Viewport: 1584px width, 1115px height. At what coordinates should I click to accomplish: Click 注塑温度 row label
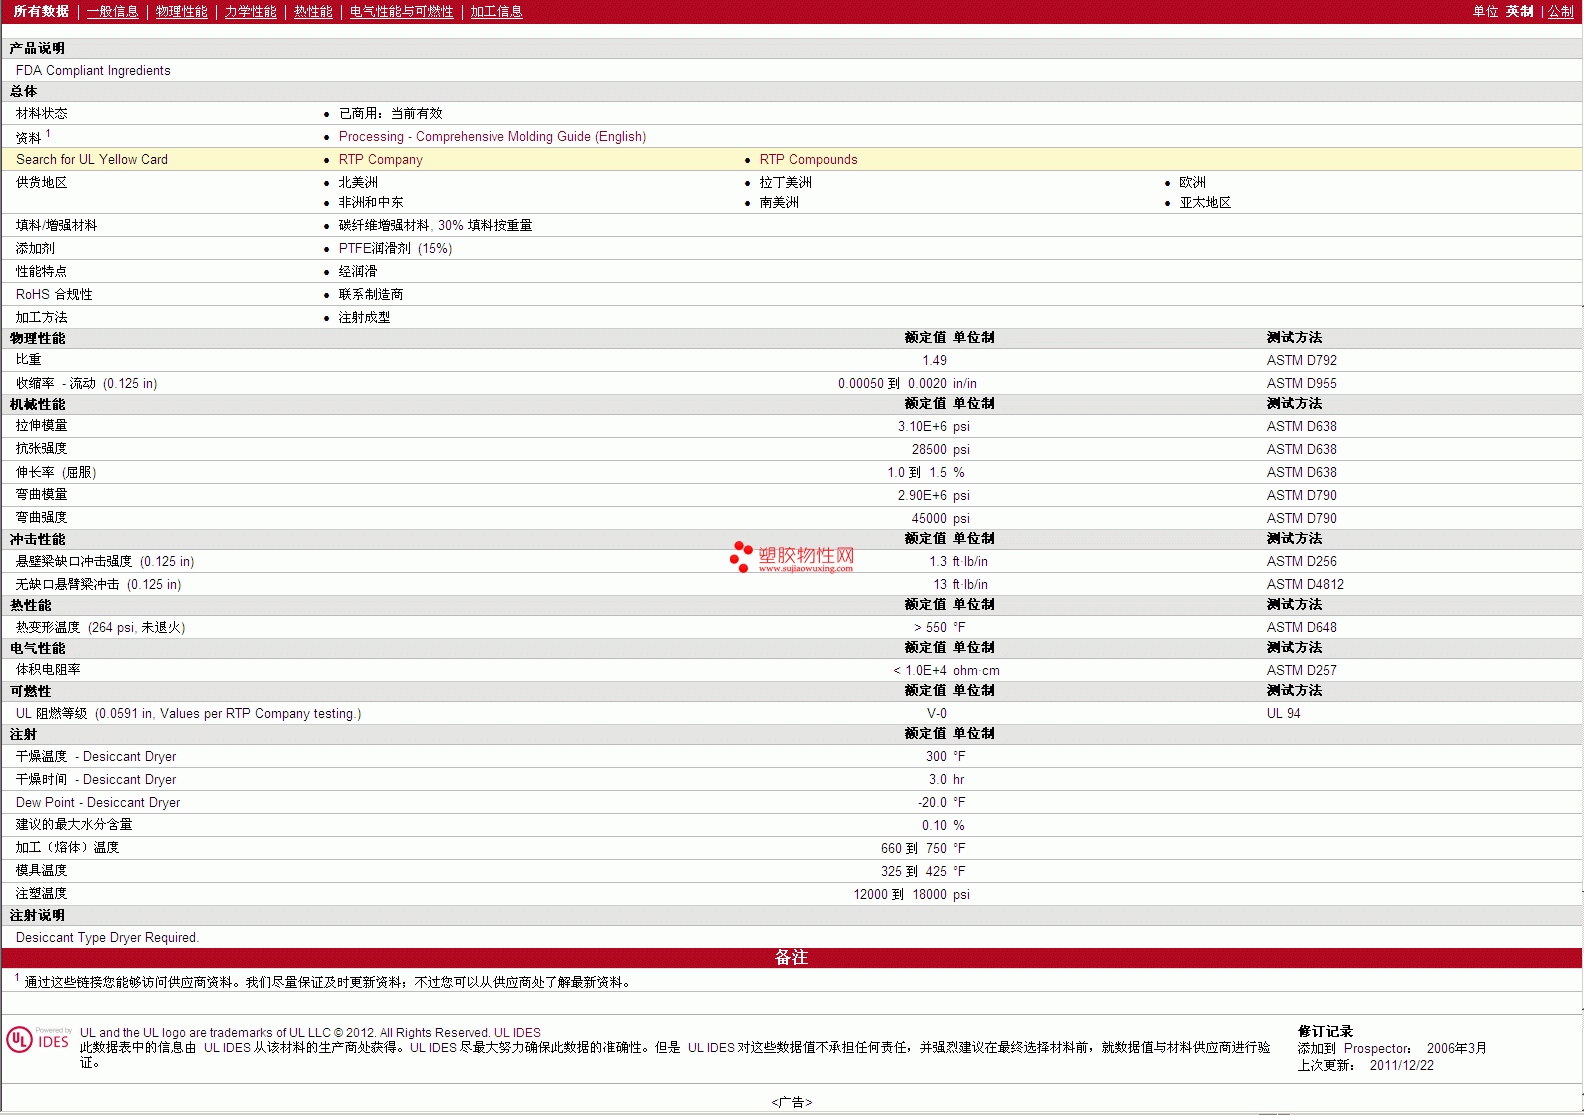[41, 894]
